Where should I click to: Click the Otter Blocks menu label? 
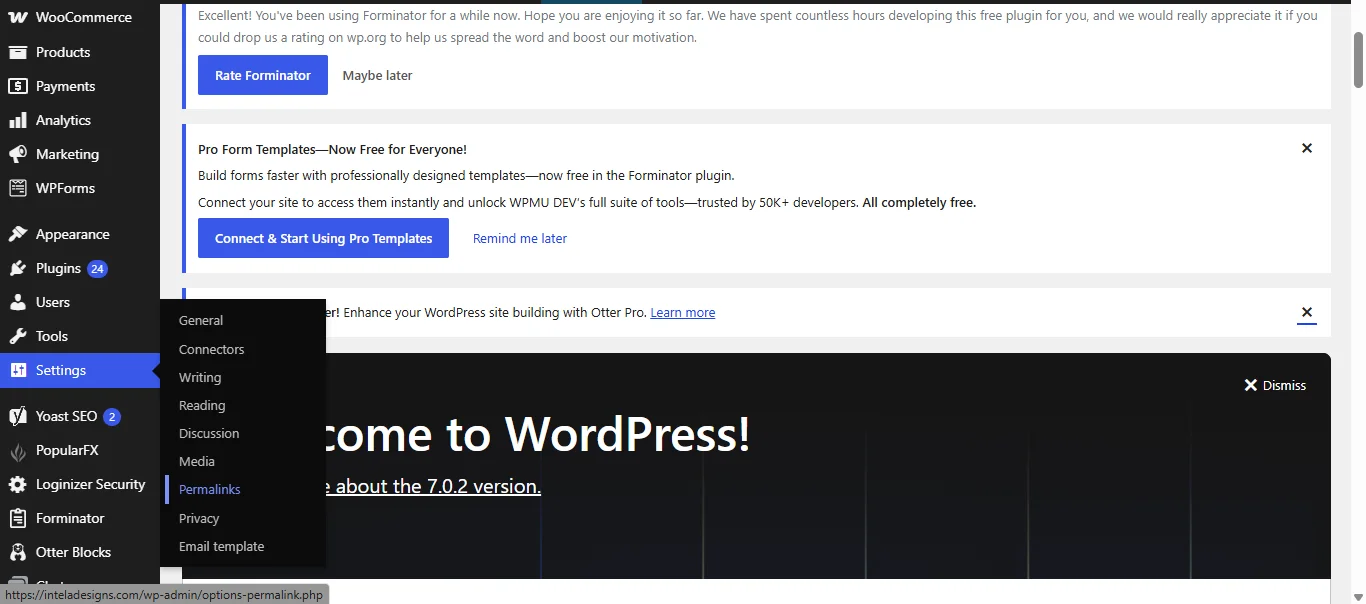(x=73, y=552)
